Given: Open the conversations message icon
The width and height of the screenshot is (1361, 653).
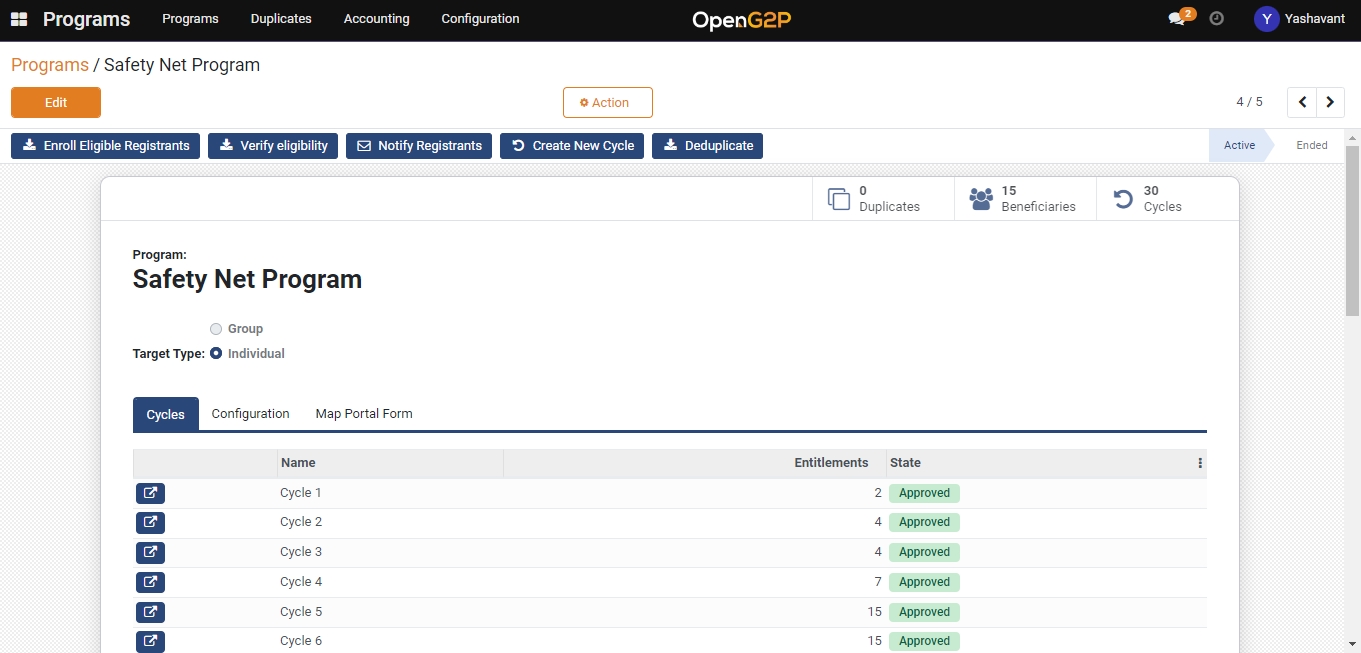Looking at the screenshot, I should click(x=1177, y=19).
